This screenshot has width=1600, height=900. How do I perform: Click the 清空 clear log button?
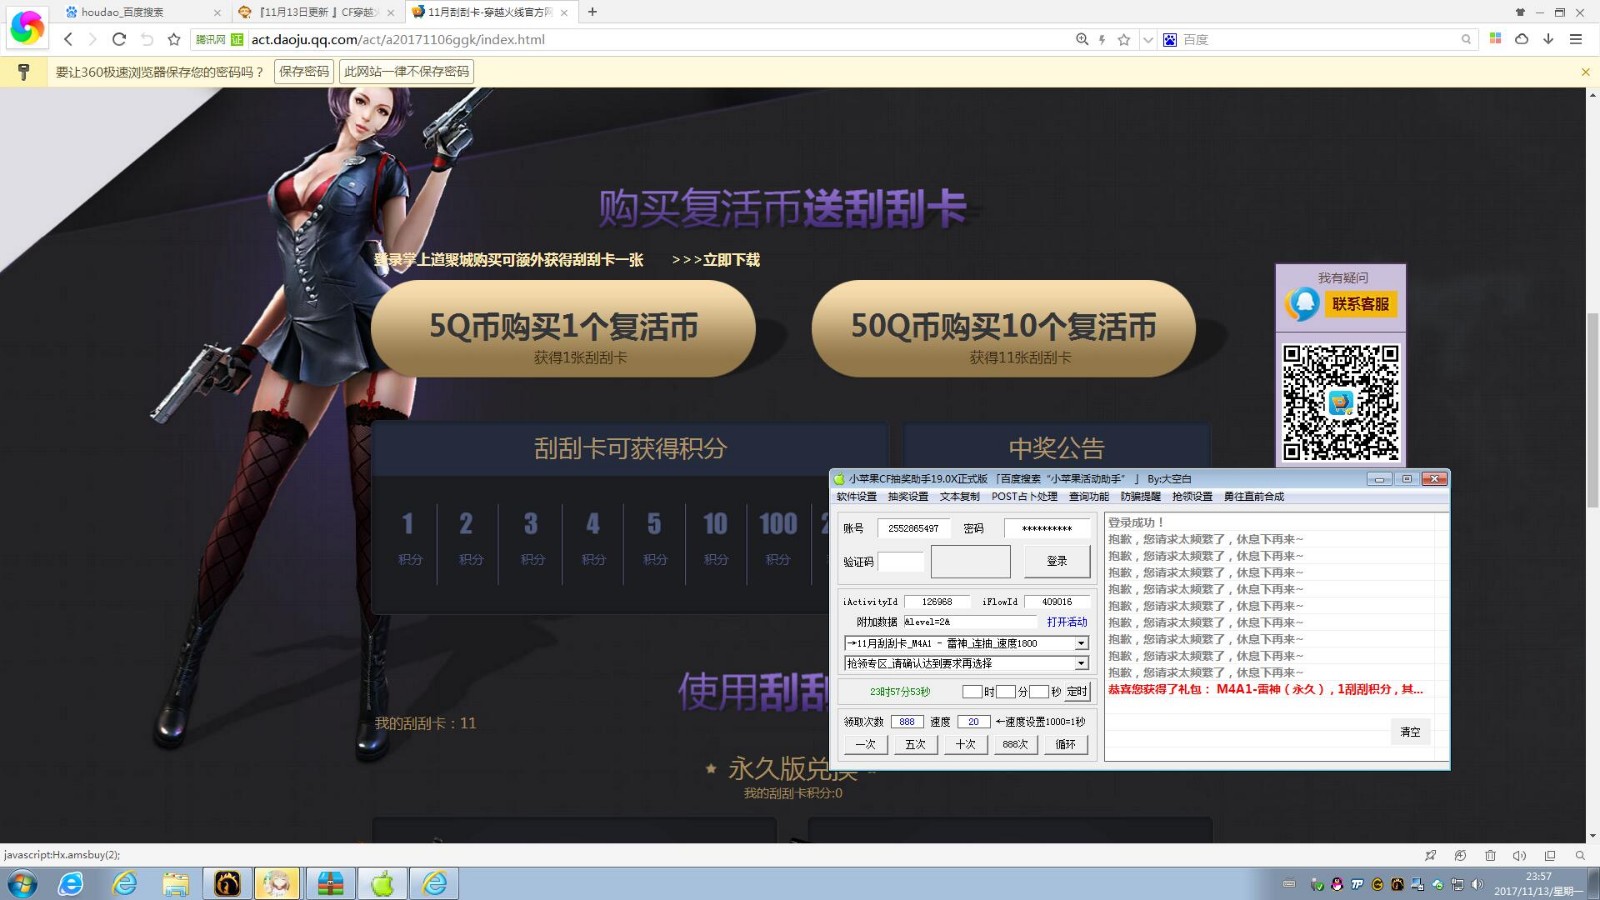1410,732
